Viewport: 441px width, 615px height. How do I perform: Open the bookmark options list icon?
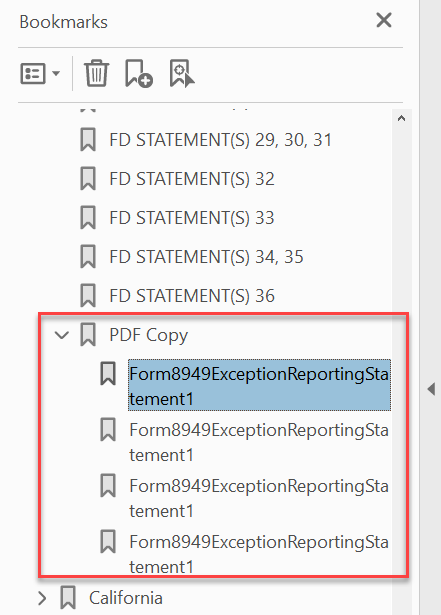(x=33, y=73)
